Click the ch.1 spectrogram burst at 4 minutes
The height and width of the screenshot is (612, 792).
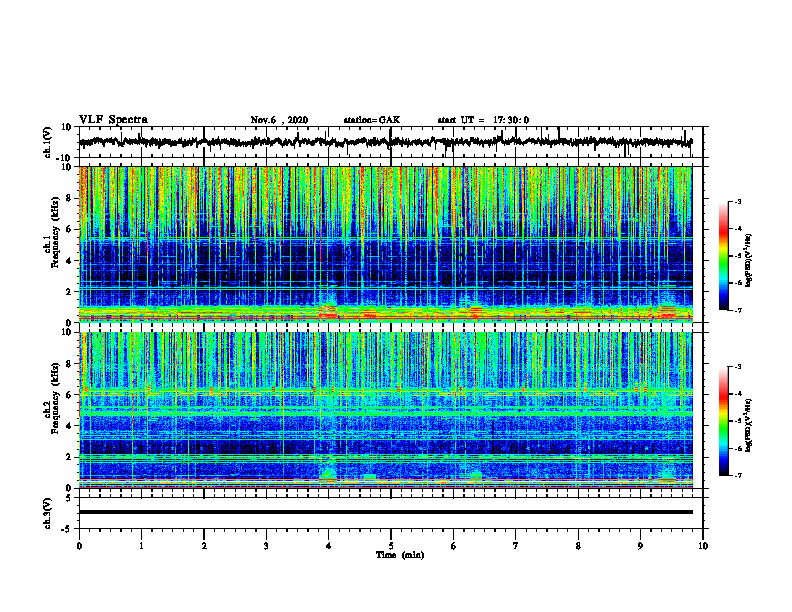click(329, 311)
